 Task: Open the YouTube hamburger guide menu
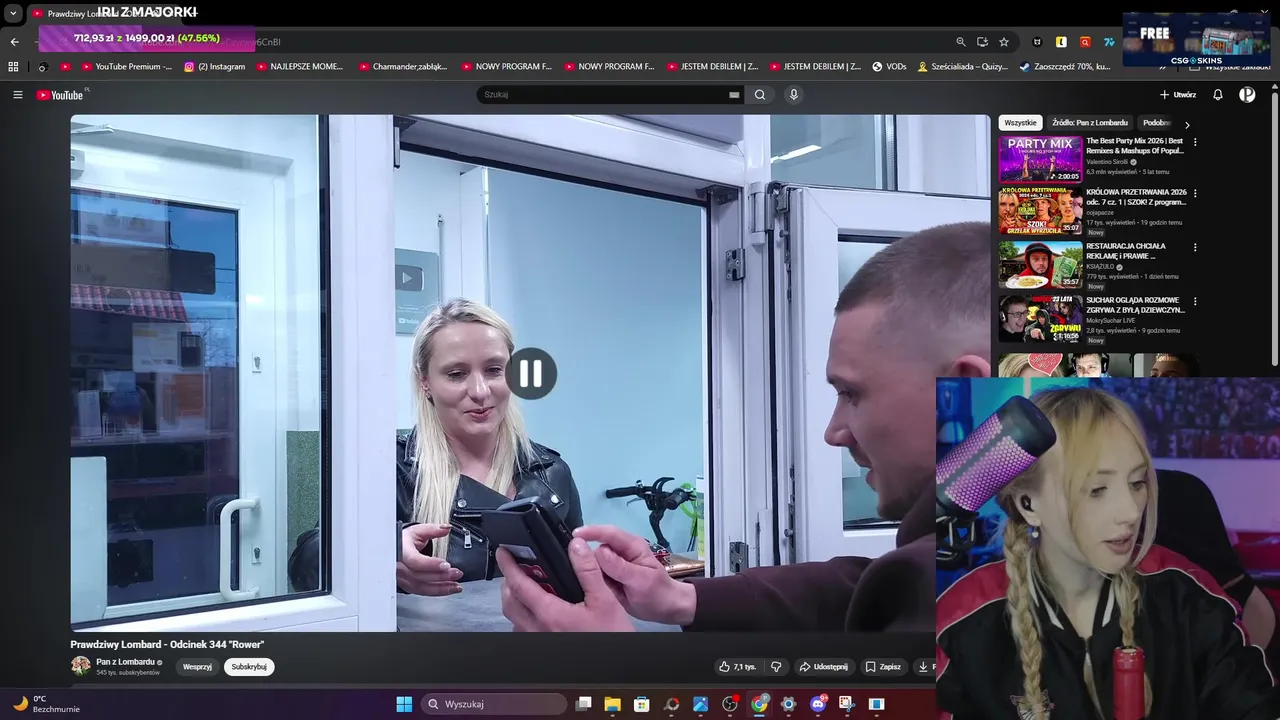coord(17,95)
